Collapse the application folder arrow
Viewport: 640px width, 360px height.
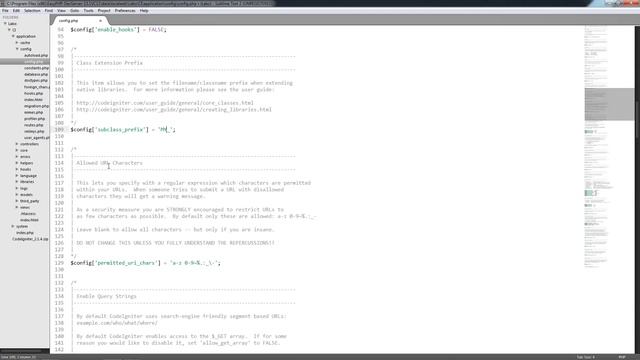click(x=13, y=36)
